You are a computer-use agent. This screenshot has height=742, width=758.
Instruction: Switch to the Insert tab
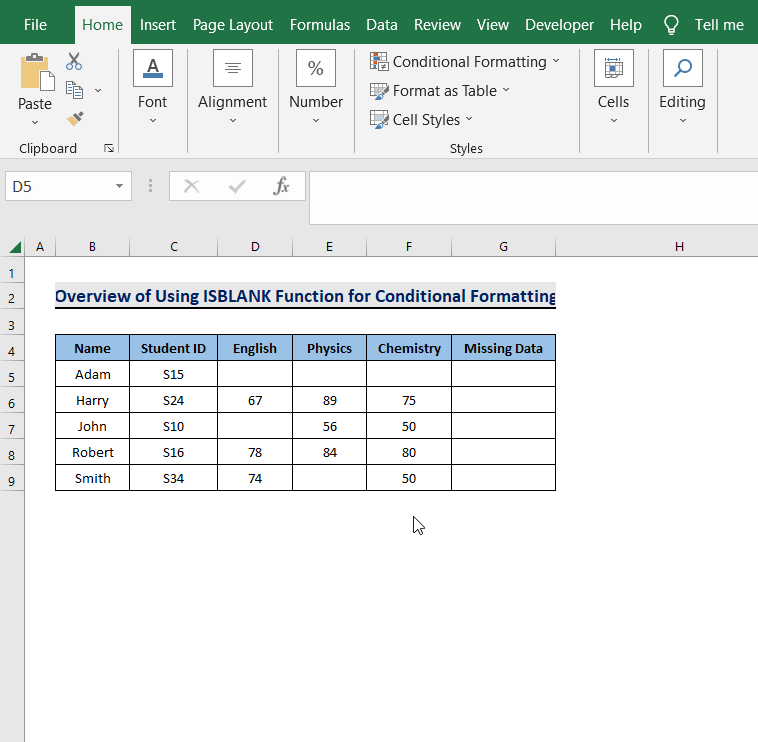point(158,25)
